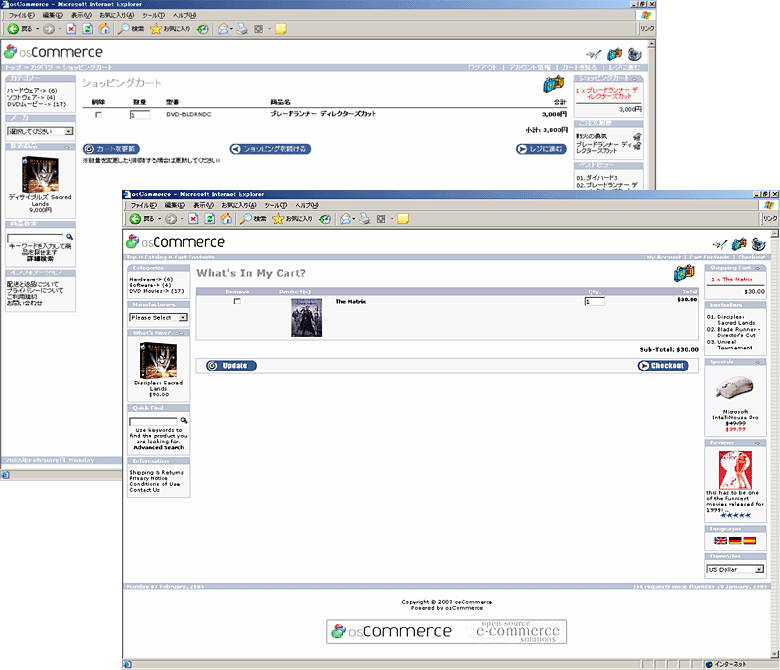
Task: Click Quick Find keyword input box
Action: (153, 421)
